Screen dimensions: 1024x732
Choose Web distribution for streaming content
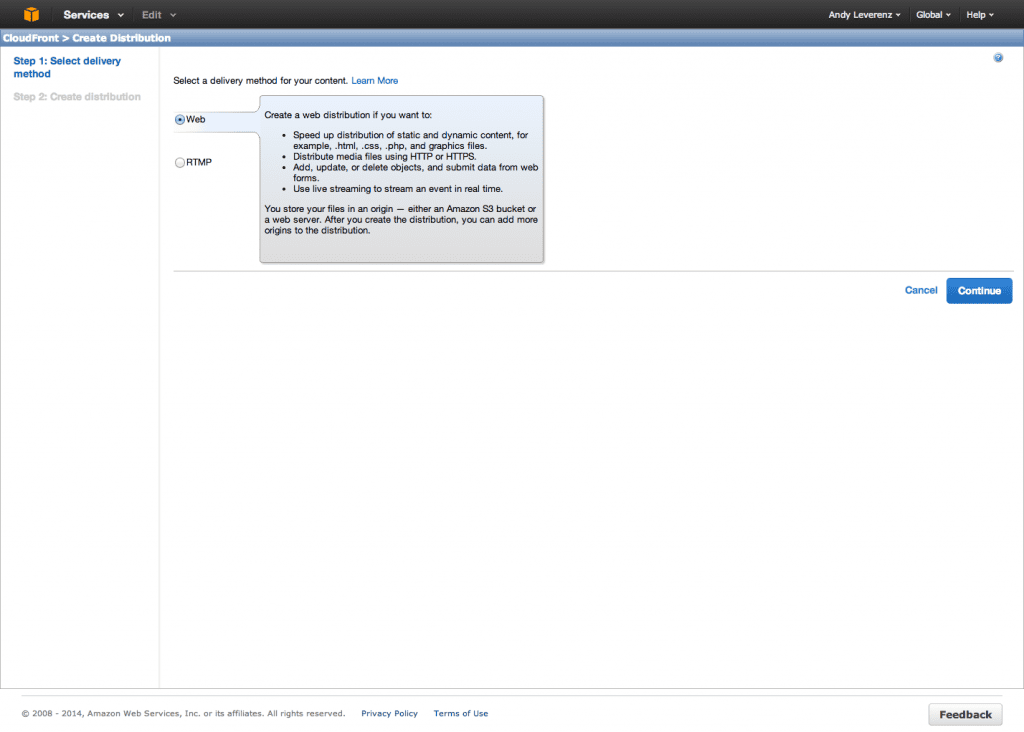click(180, 119)
